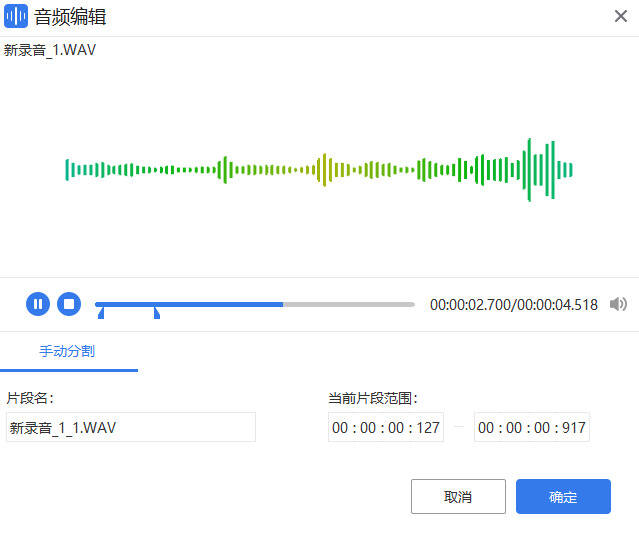
Task: Confirm with the 确定 button
Action: pyautogui.click(x=563, y=496)
